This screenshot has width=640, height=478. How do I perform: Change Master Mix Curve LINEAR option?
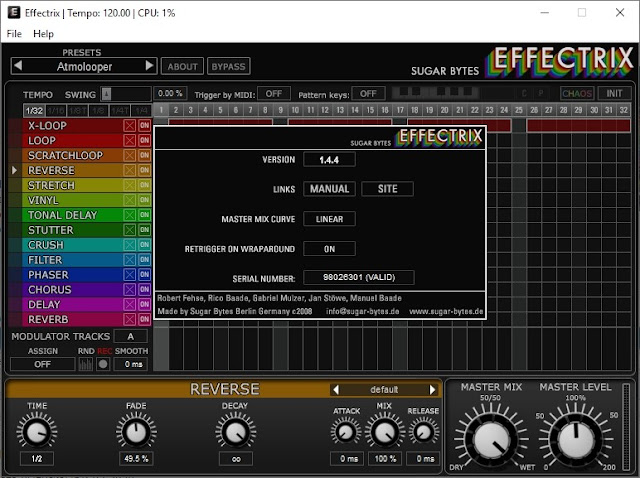pos(329,219)
